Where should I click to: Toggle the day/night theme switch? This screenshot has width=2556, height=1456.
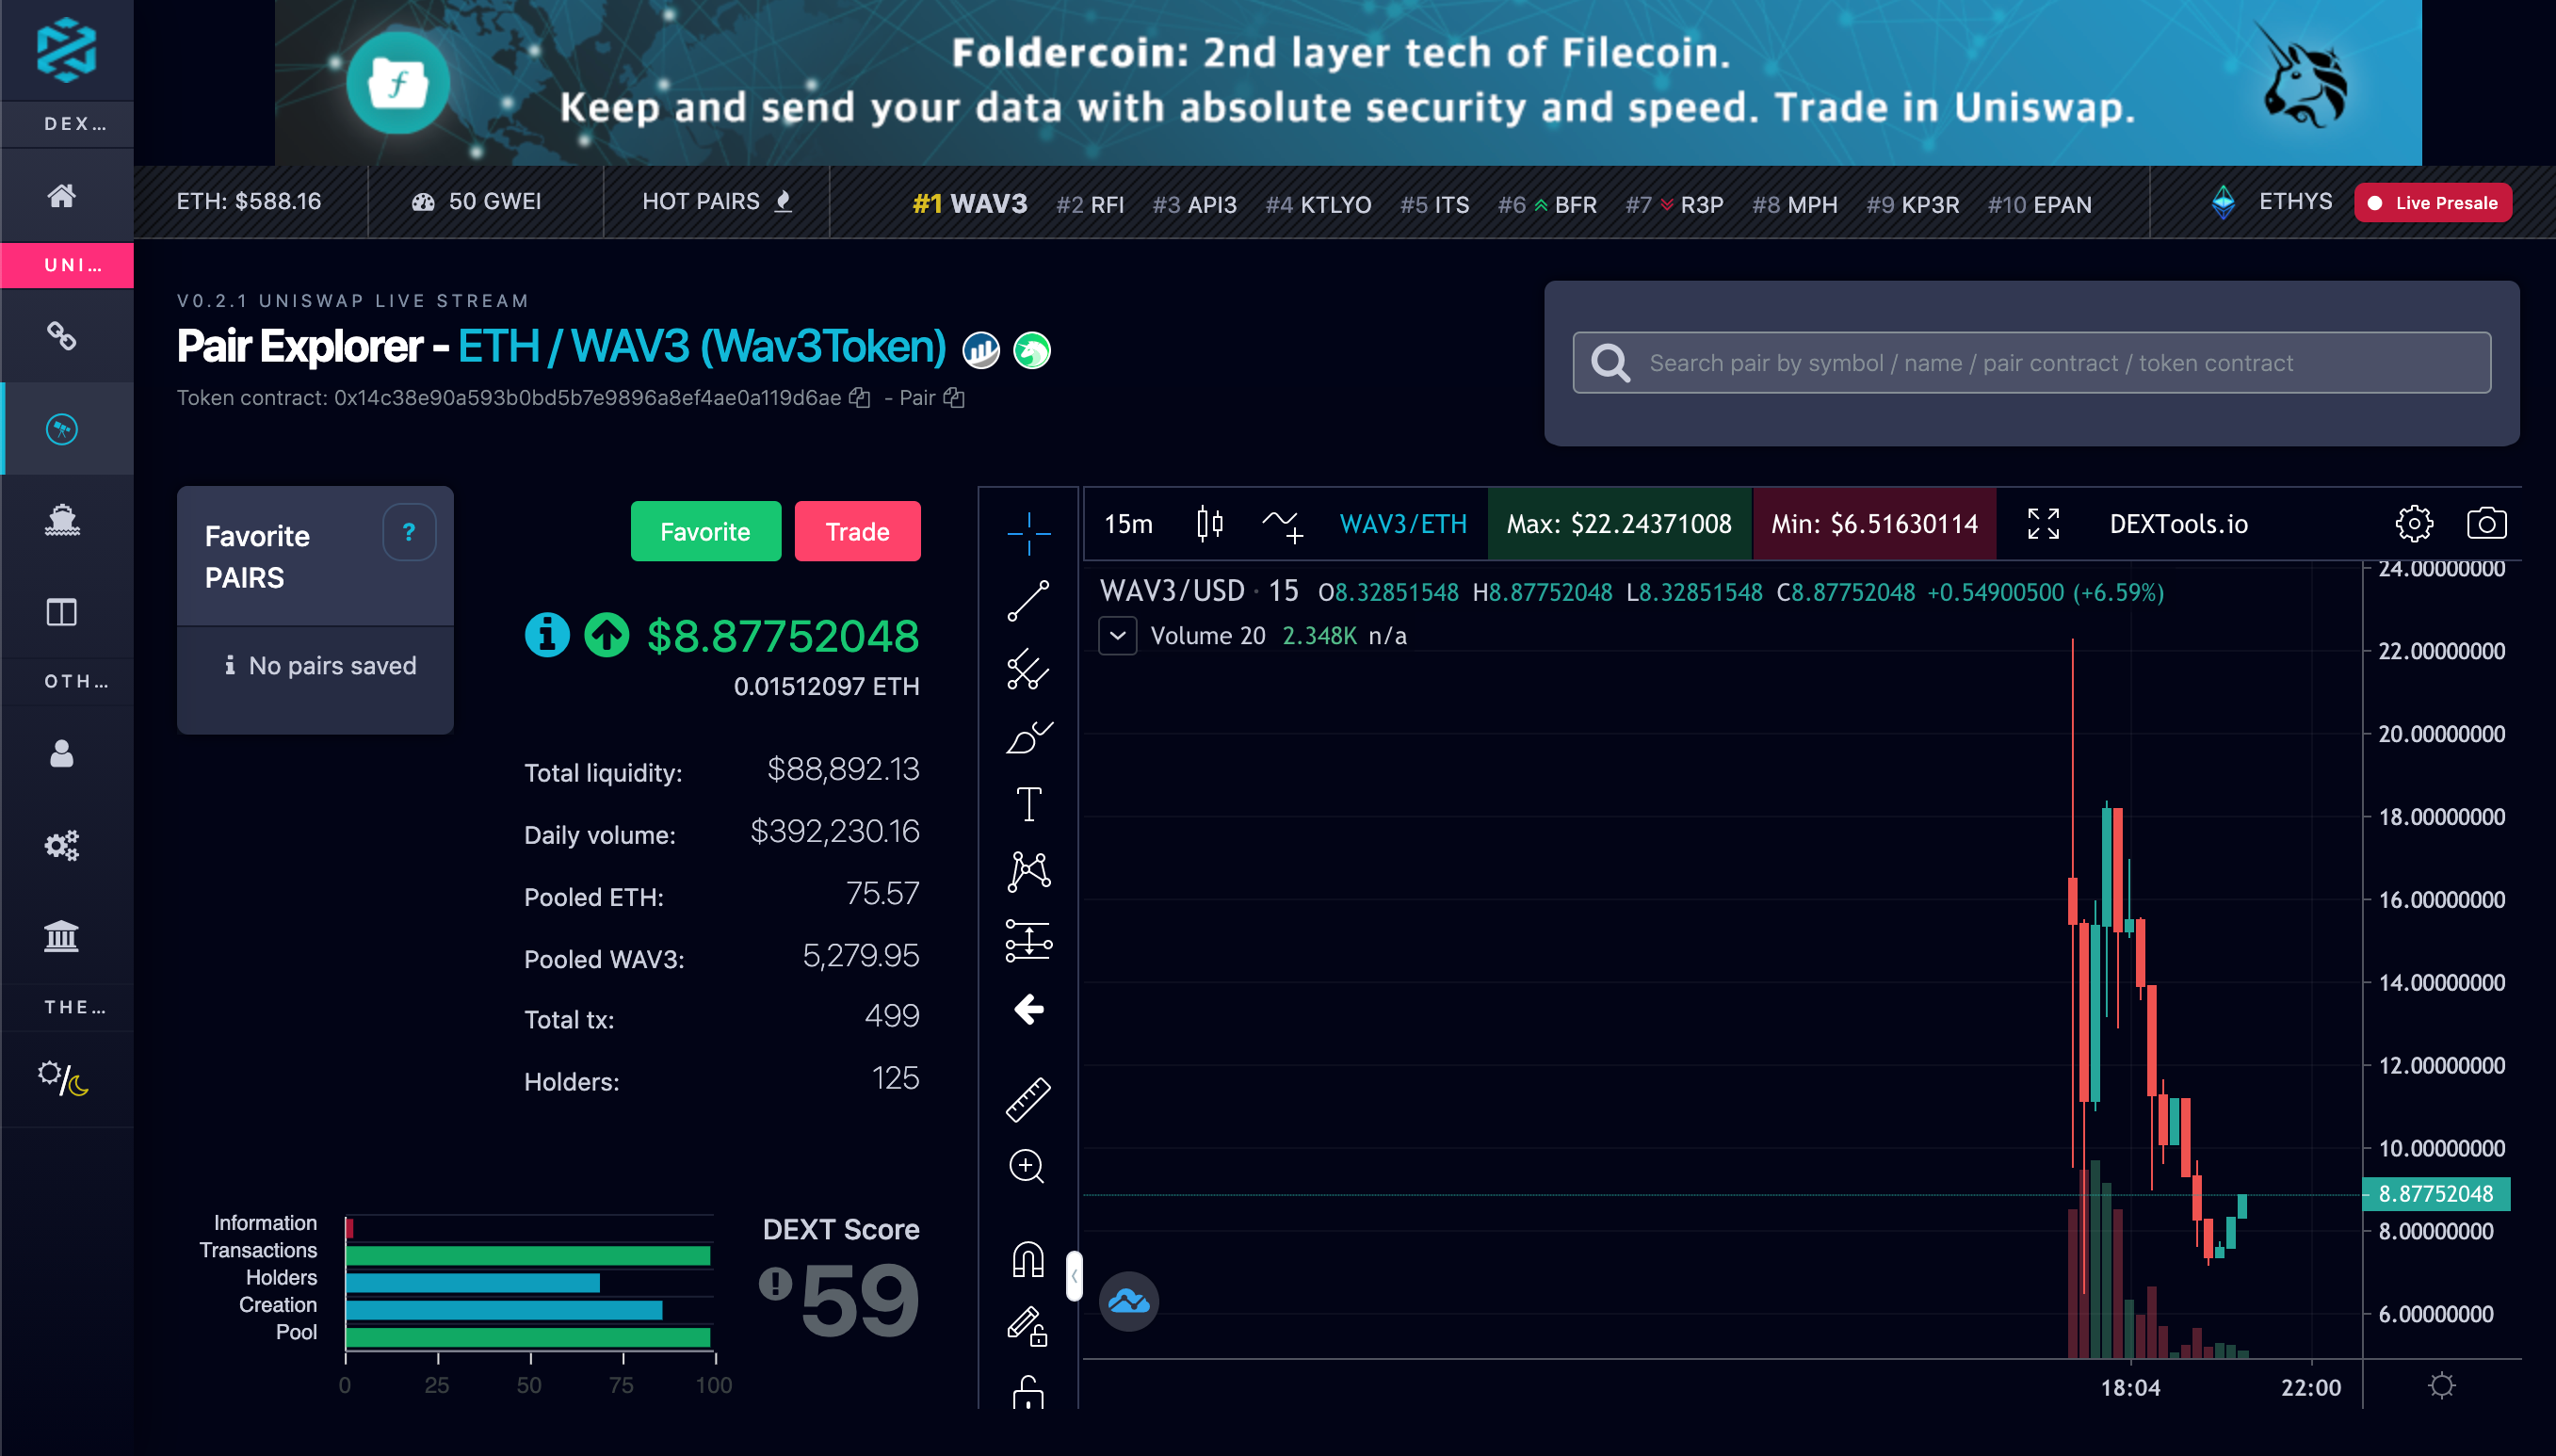point(63,1078)
